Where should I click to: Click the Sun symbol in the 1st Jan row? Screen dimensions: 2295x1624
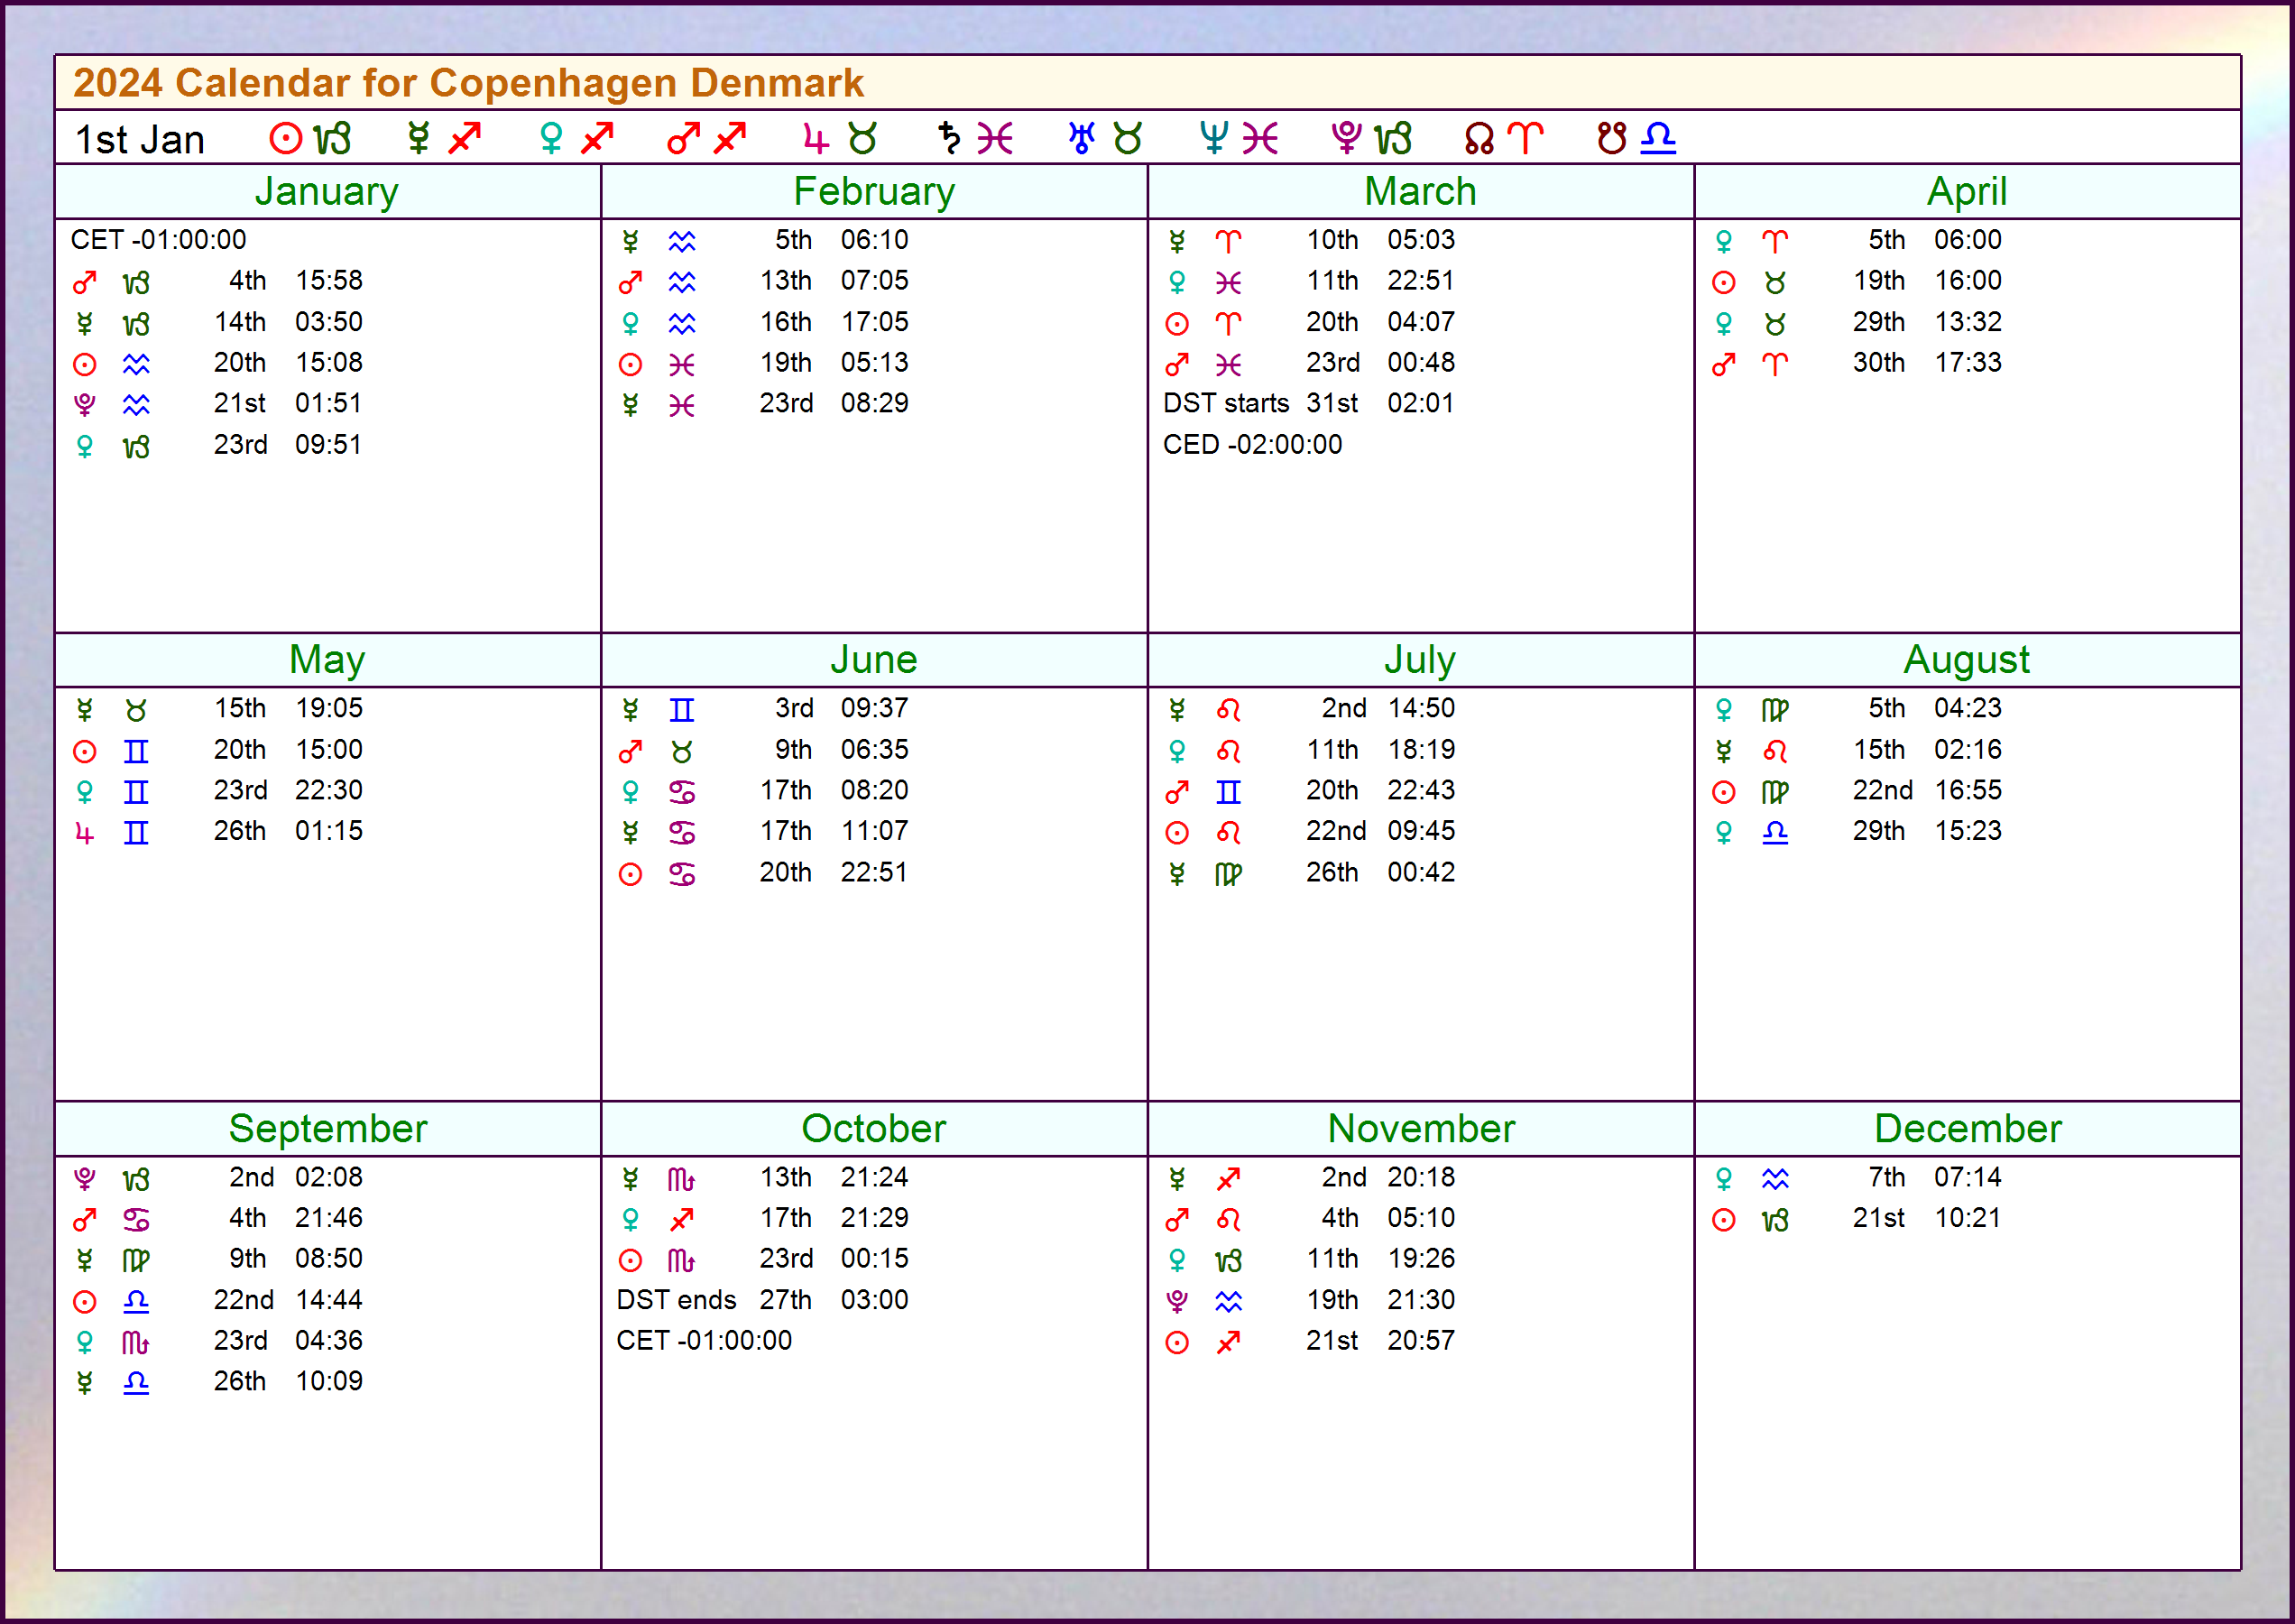point(285,138)
